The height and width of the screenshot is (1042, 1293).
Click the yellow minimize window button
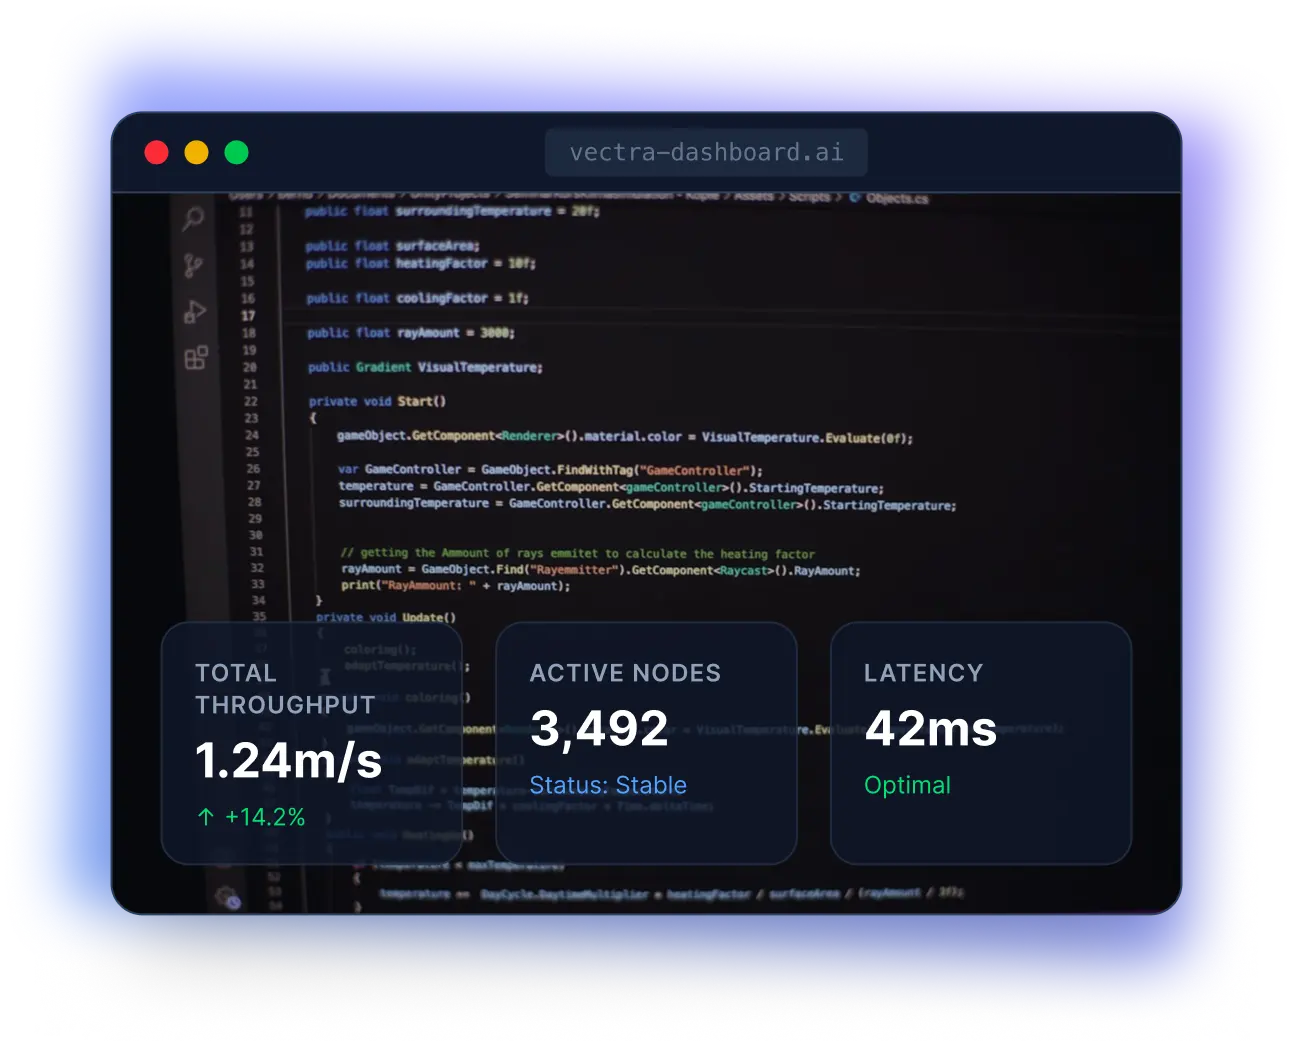click(x=197, y=152)
